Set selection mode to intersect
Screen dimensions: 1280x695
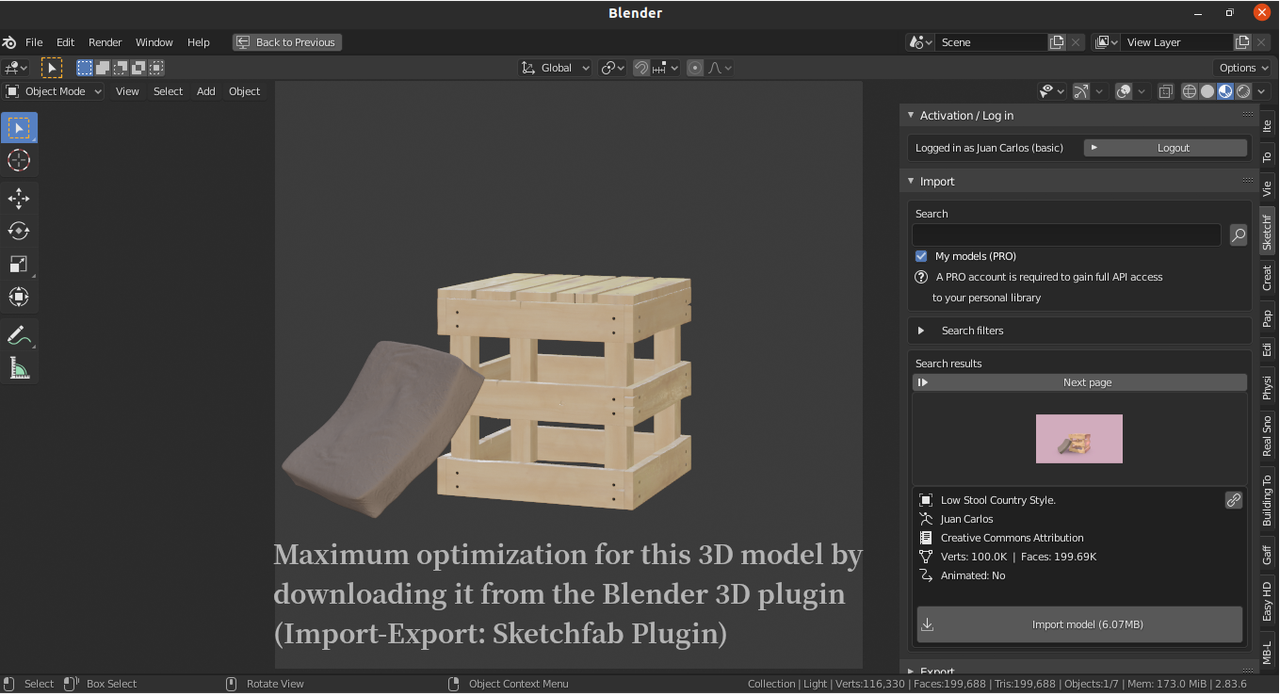[x=156, y=68]
